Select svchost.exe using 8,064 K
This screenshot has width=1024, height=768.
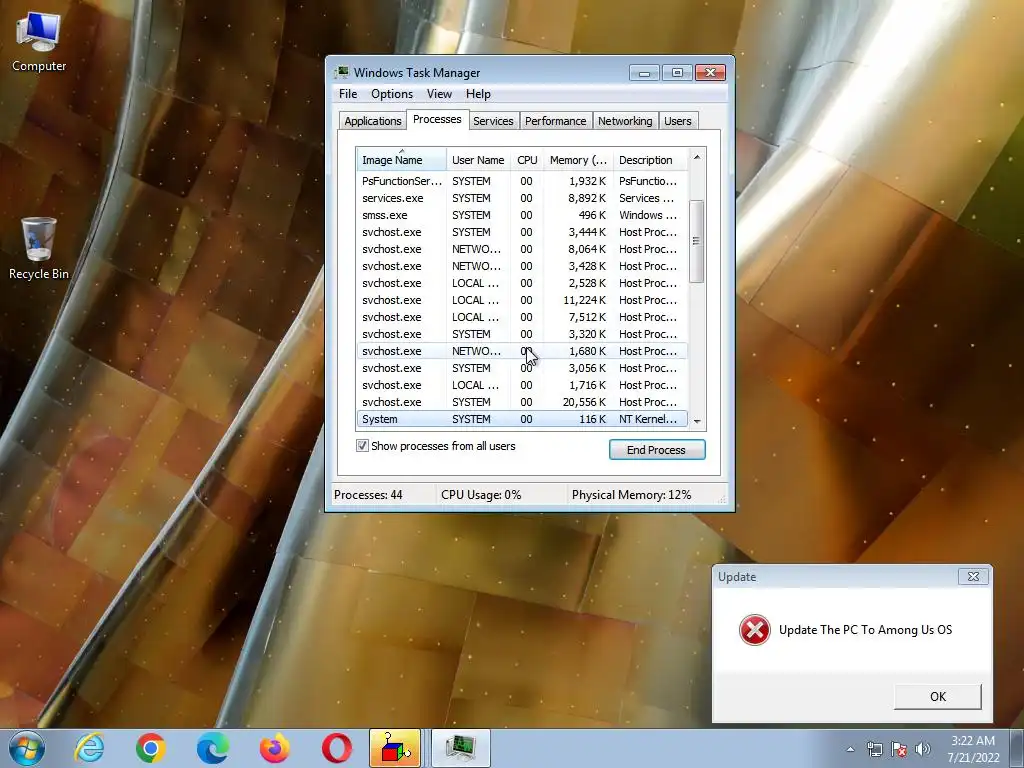tap(522, 249)
